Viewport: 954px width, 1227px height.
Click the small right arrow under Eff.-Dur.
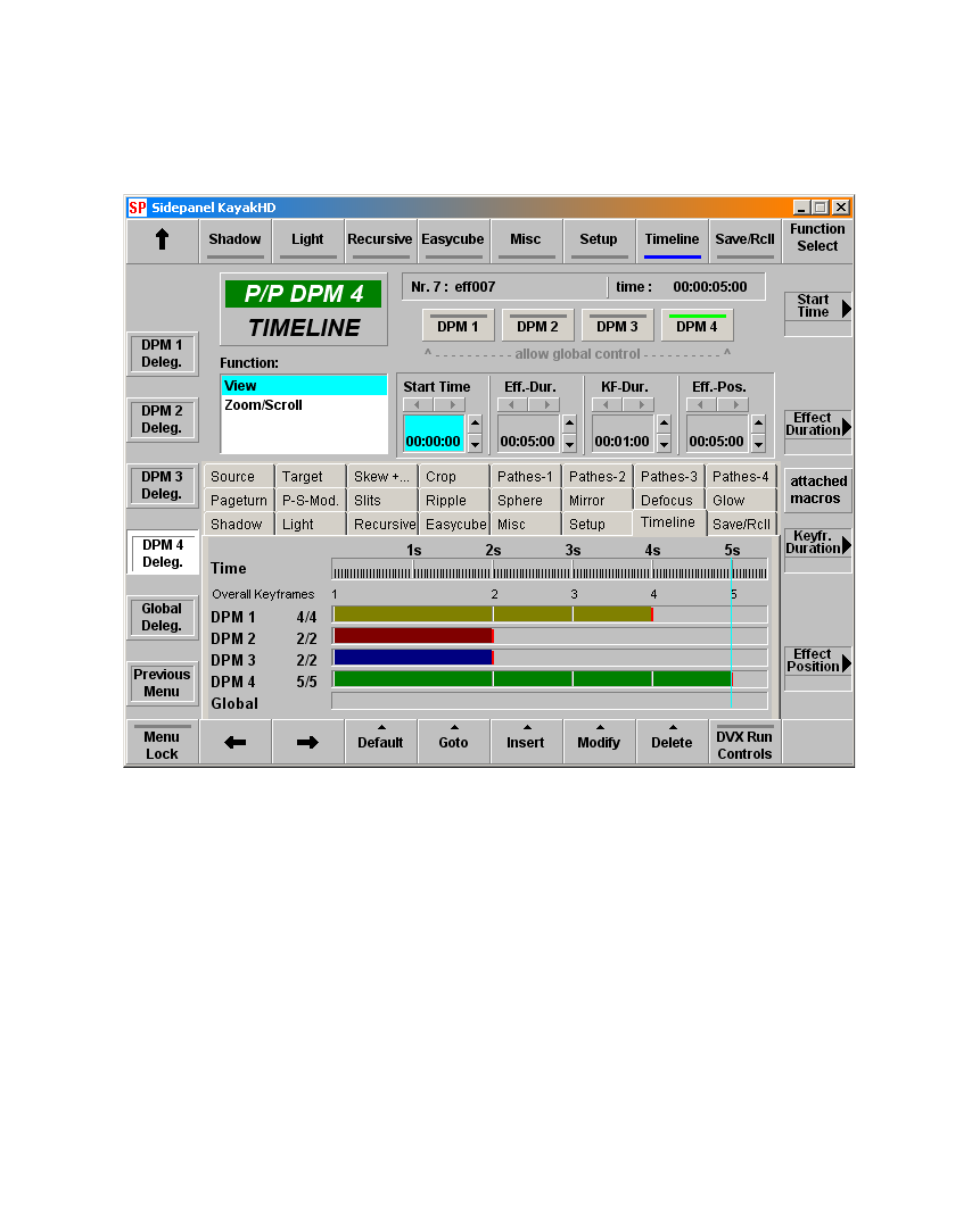(544, 404)
